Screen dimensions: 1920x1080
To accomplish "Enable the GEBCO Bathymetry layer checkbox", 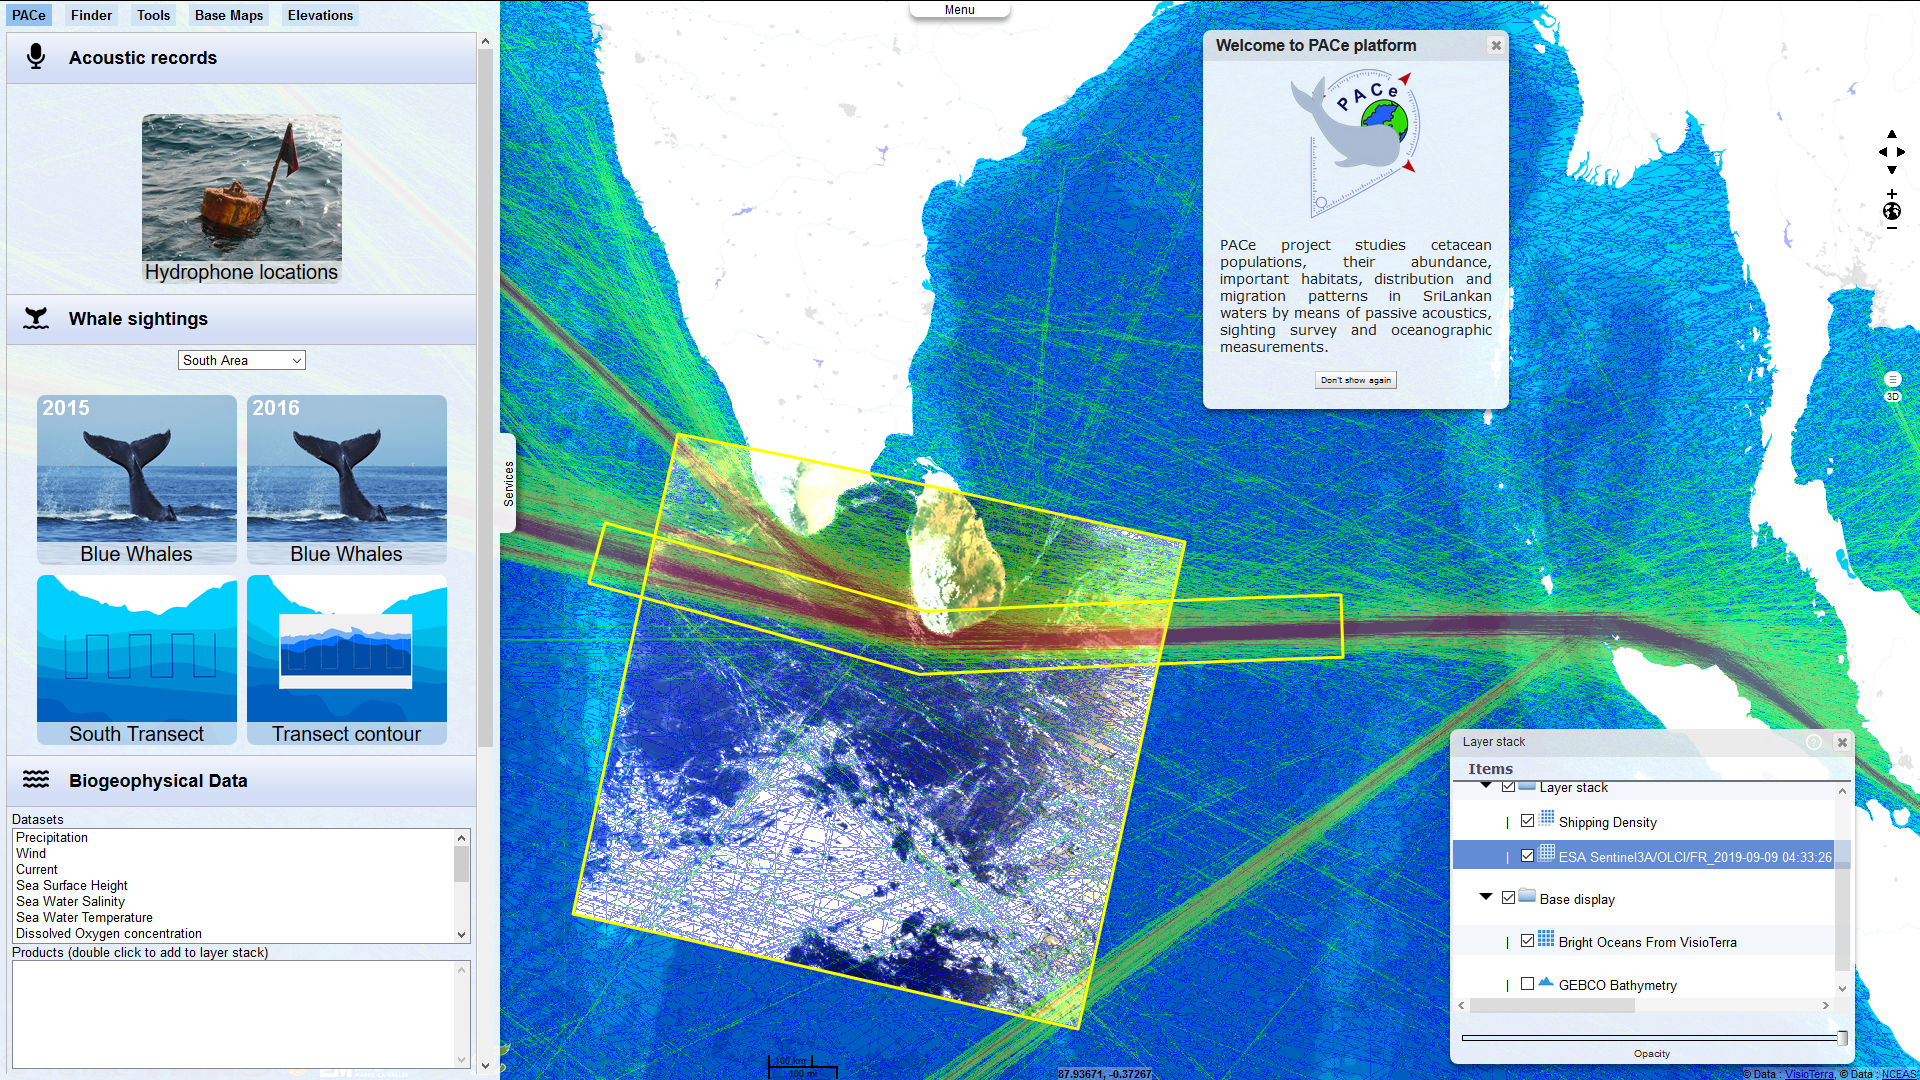I will [1527, 984].
